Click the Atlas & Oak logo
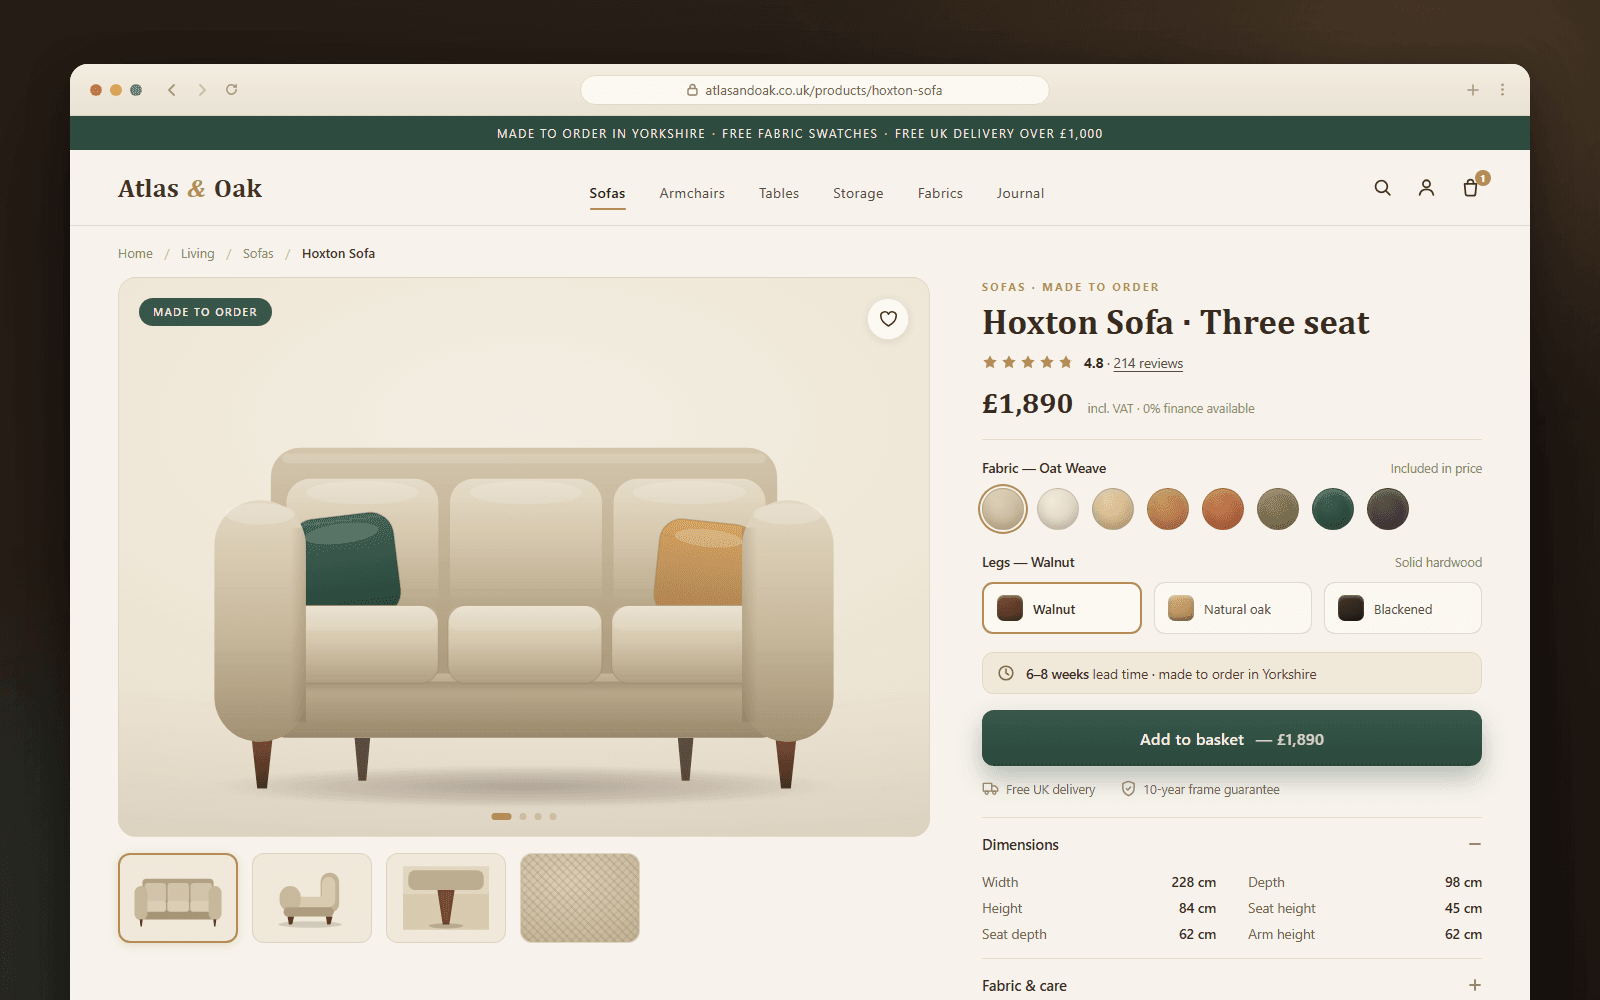The image size is (1600, 1000). (190, 188)
